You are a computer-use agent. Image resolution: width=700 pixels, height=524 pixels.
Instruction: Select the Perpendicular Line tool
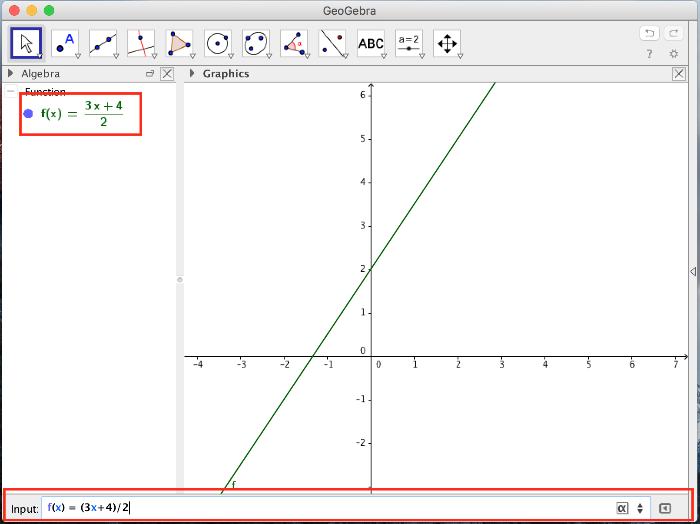click(x=141, y=43)
